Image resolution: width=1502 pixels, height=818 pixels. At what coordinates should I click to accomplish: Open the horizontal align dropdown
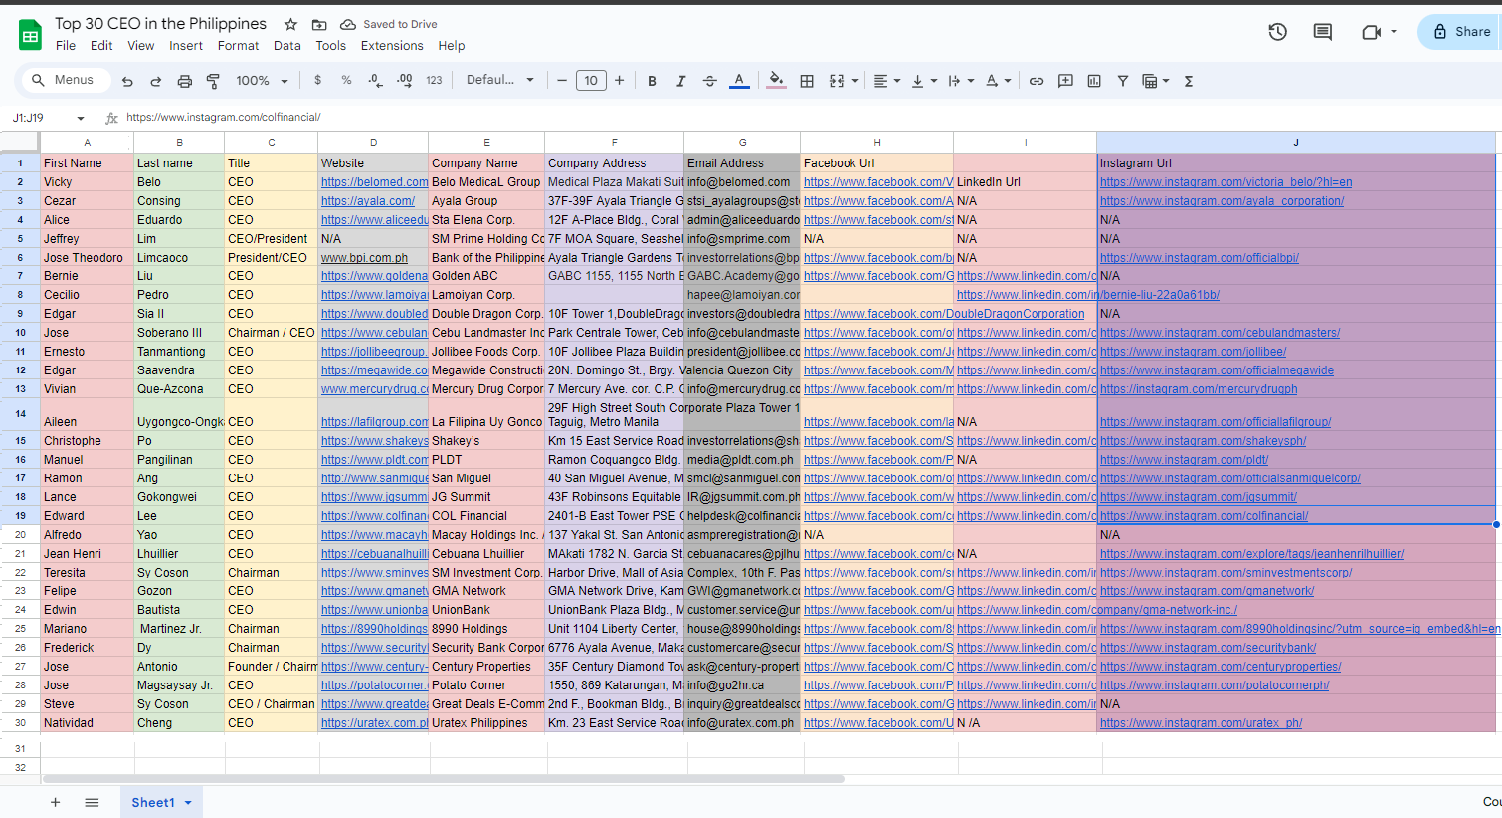pyautogui.click(x=886, y=81)
